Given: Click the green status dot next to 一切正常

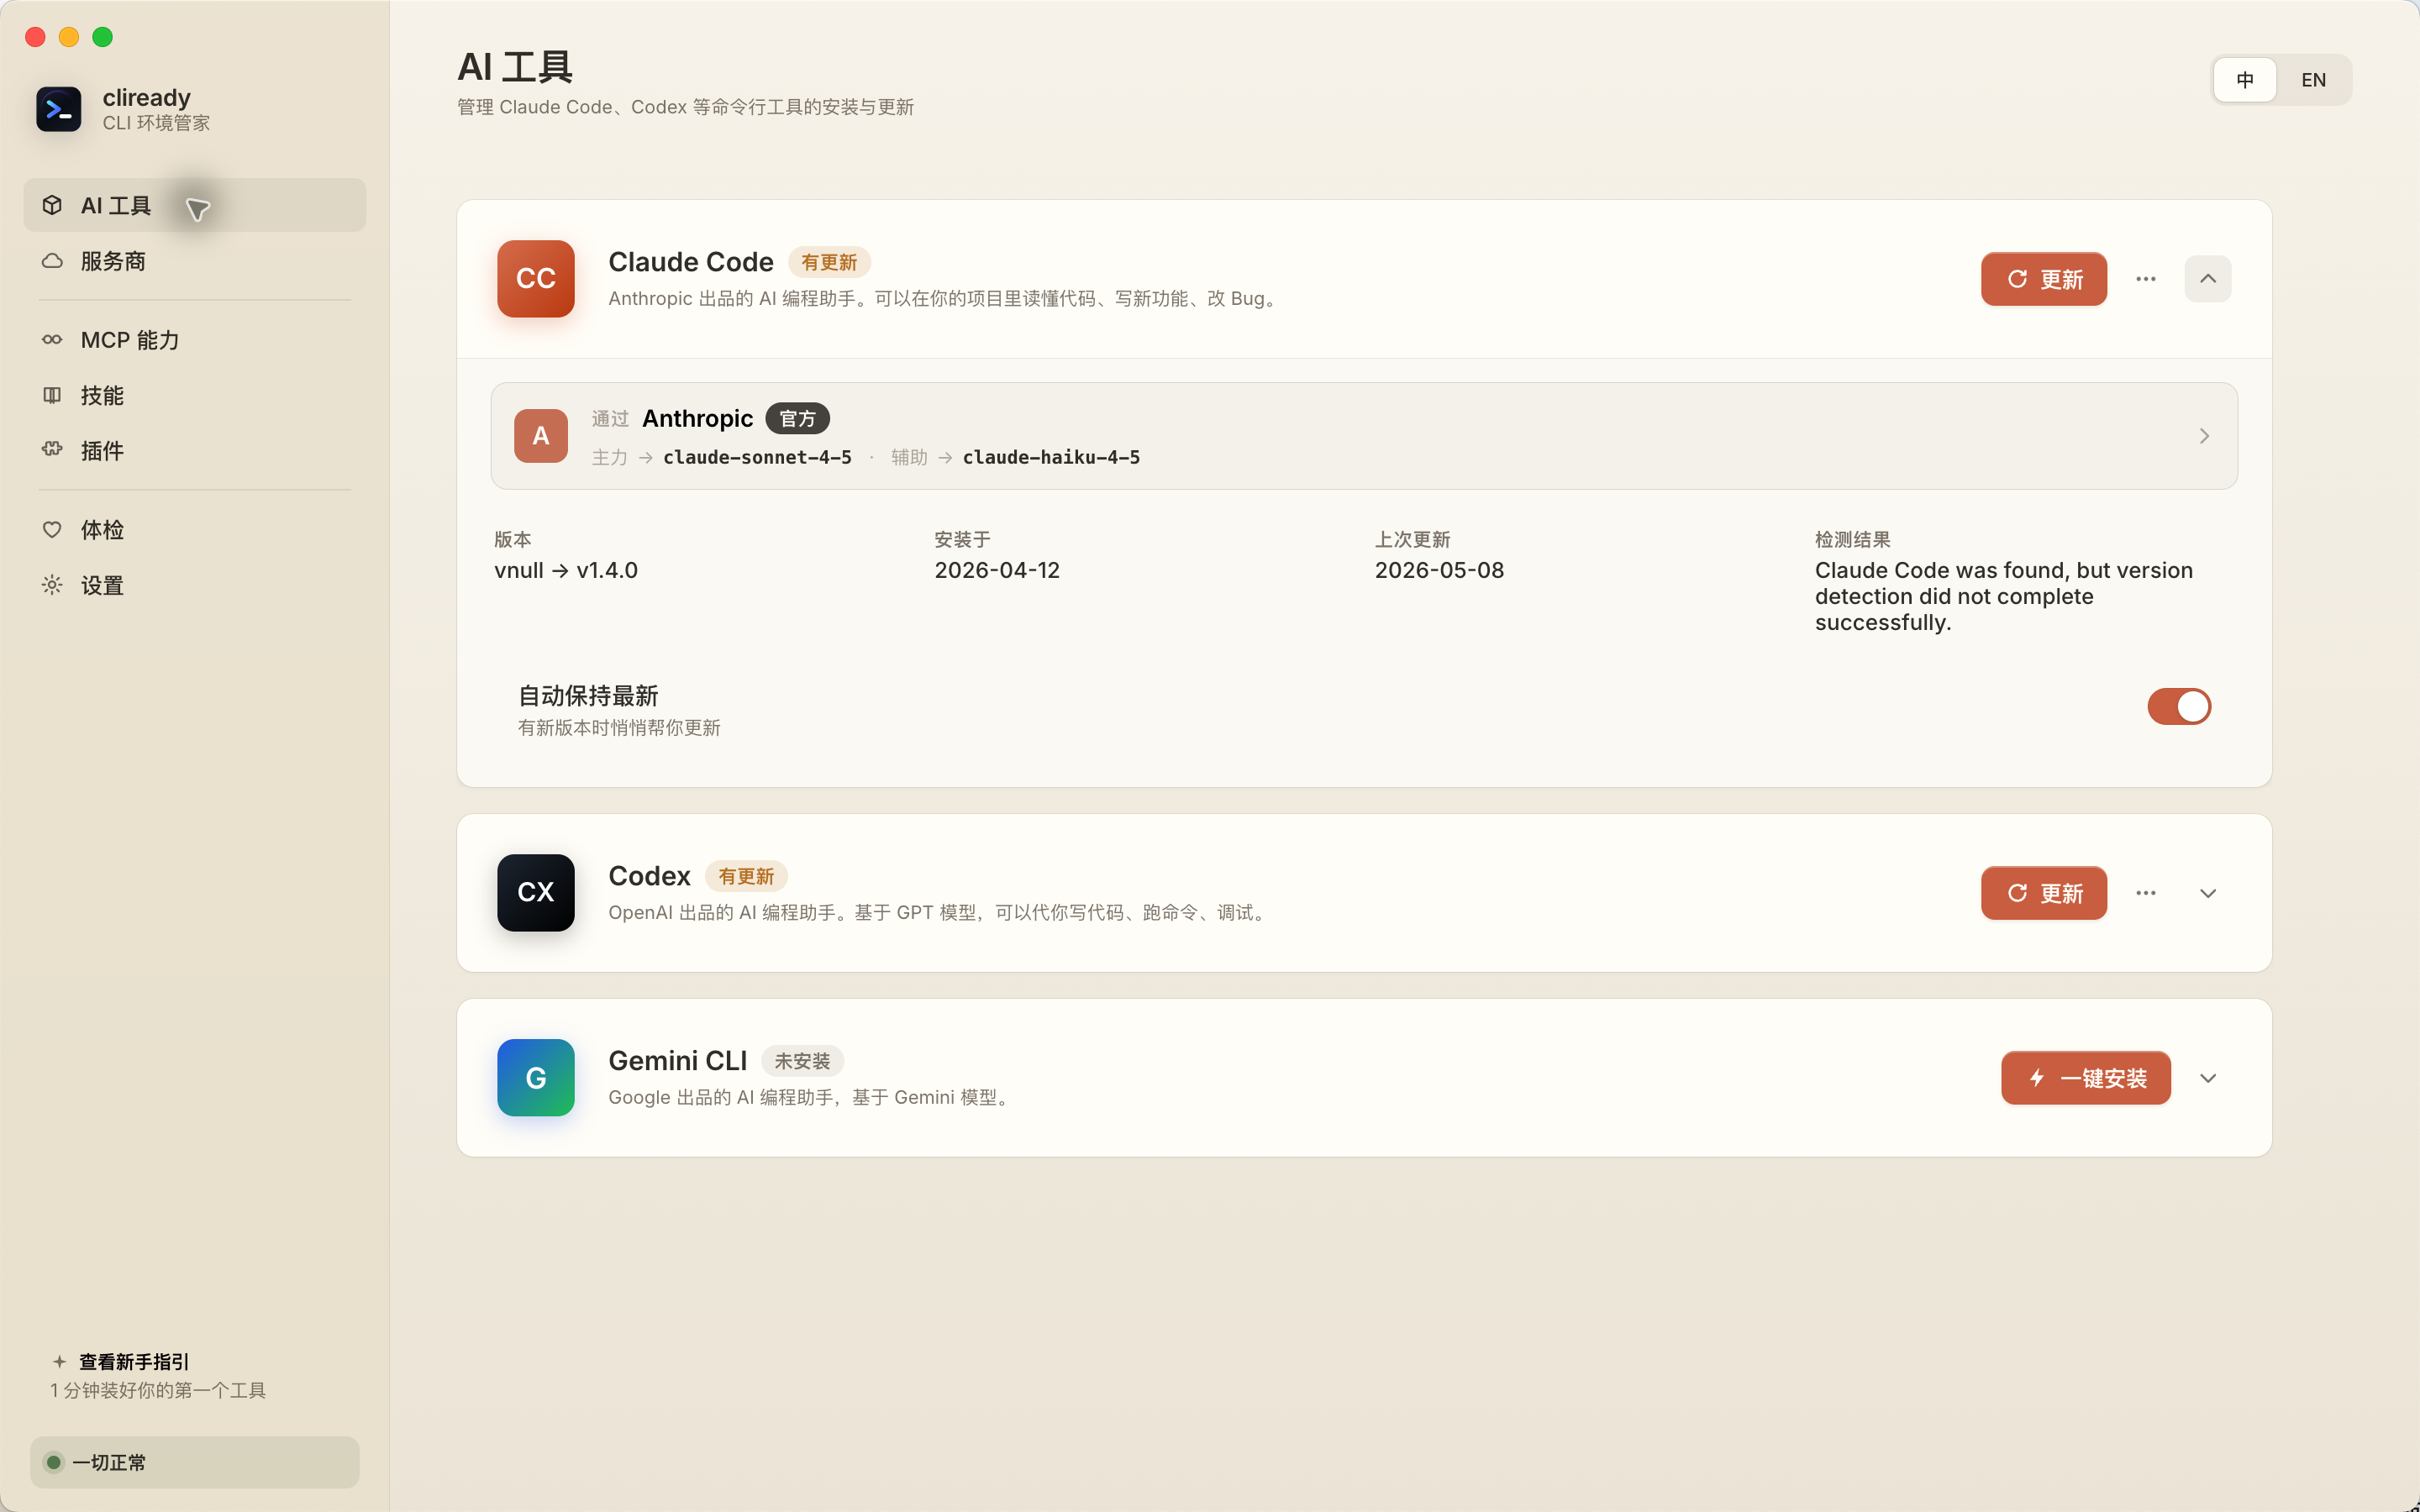Looking at the screenshot, I should 54,1462.
